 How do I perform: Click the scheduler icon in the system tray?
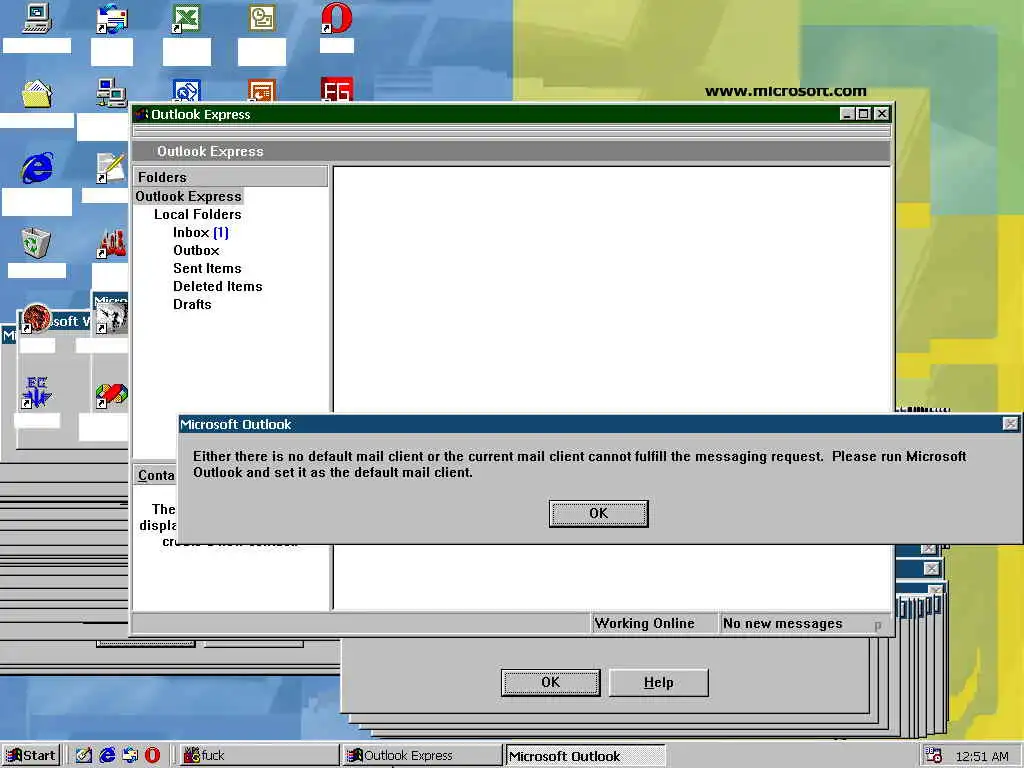pyautogui.click(x=933, y=756)
